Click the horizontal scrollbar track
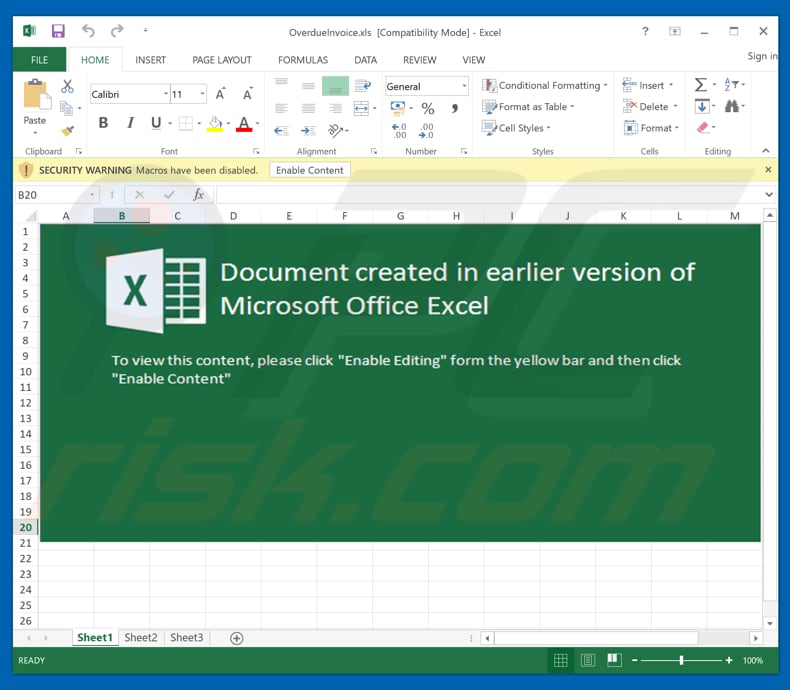 point(621,638)
